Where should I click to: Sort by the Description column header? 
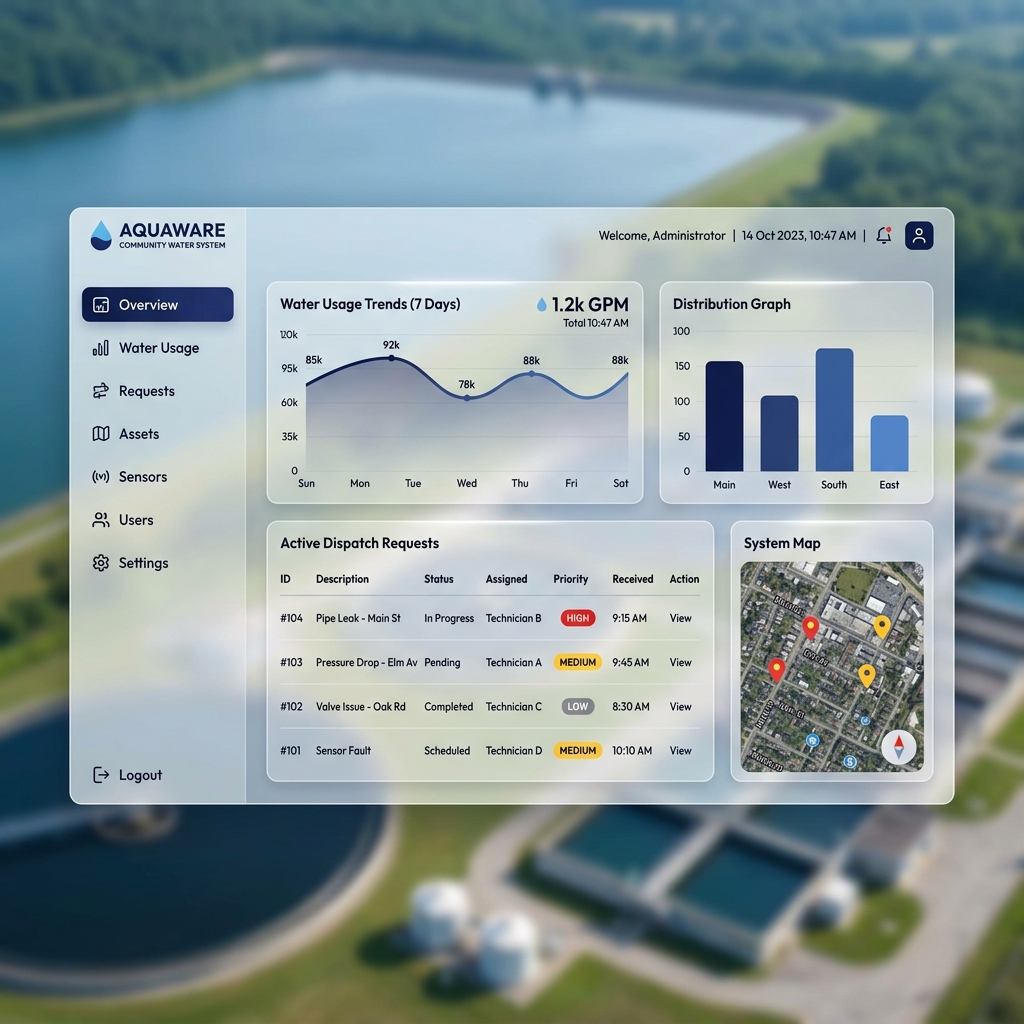pyautogui.click(x=342, y=579)
